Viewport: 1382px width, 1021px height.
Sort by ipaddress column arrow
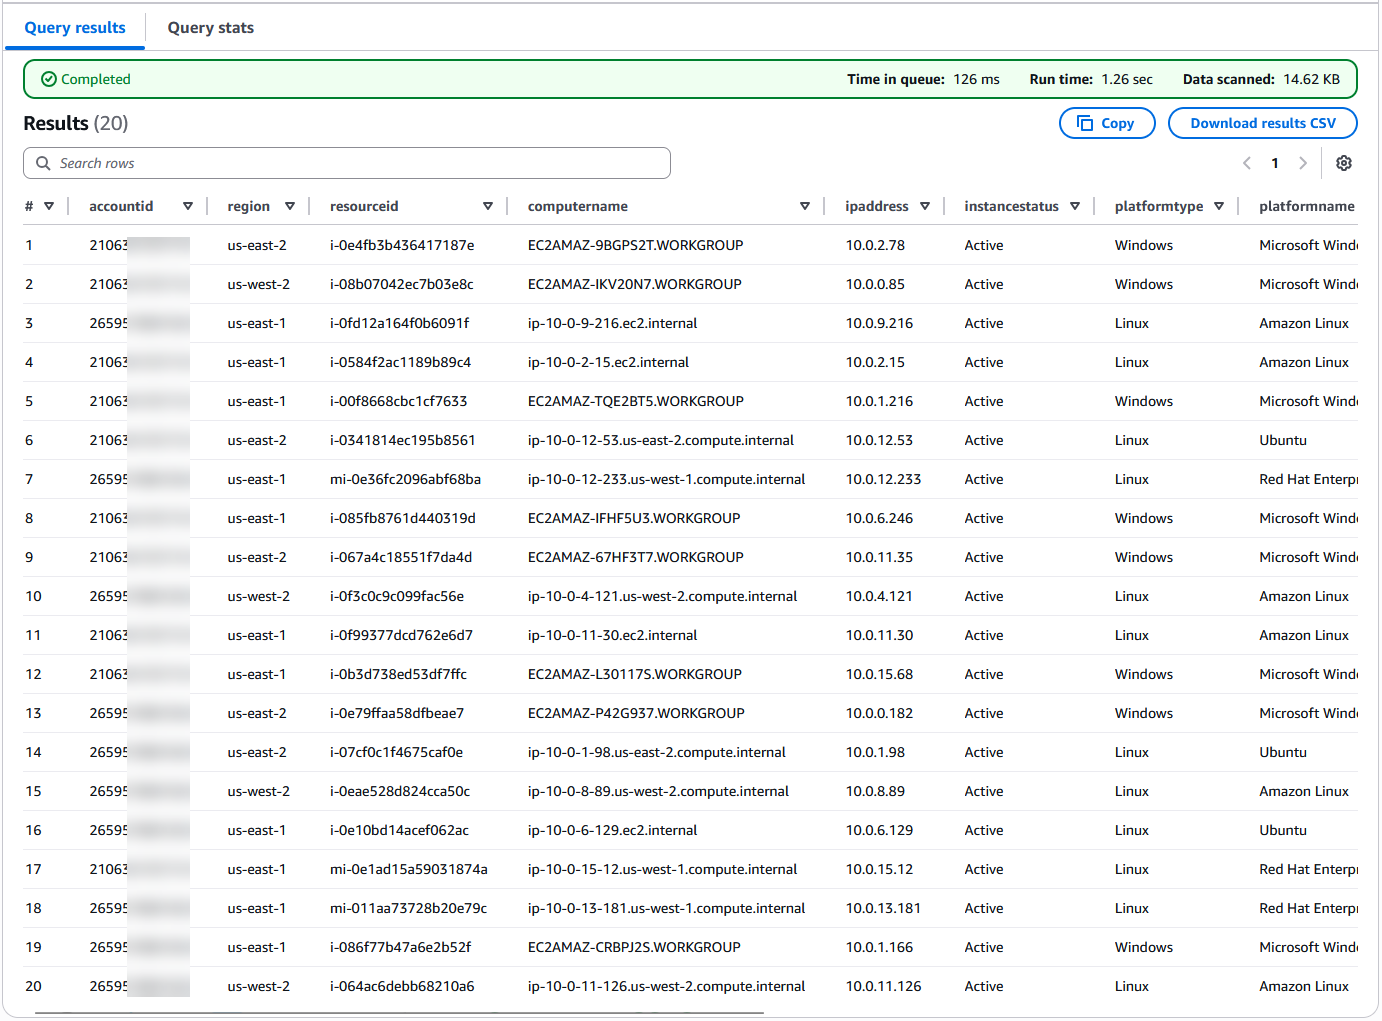tap(925, 206)
